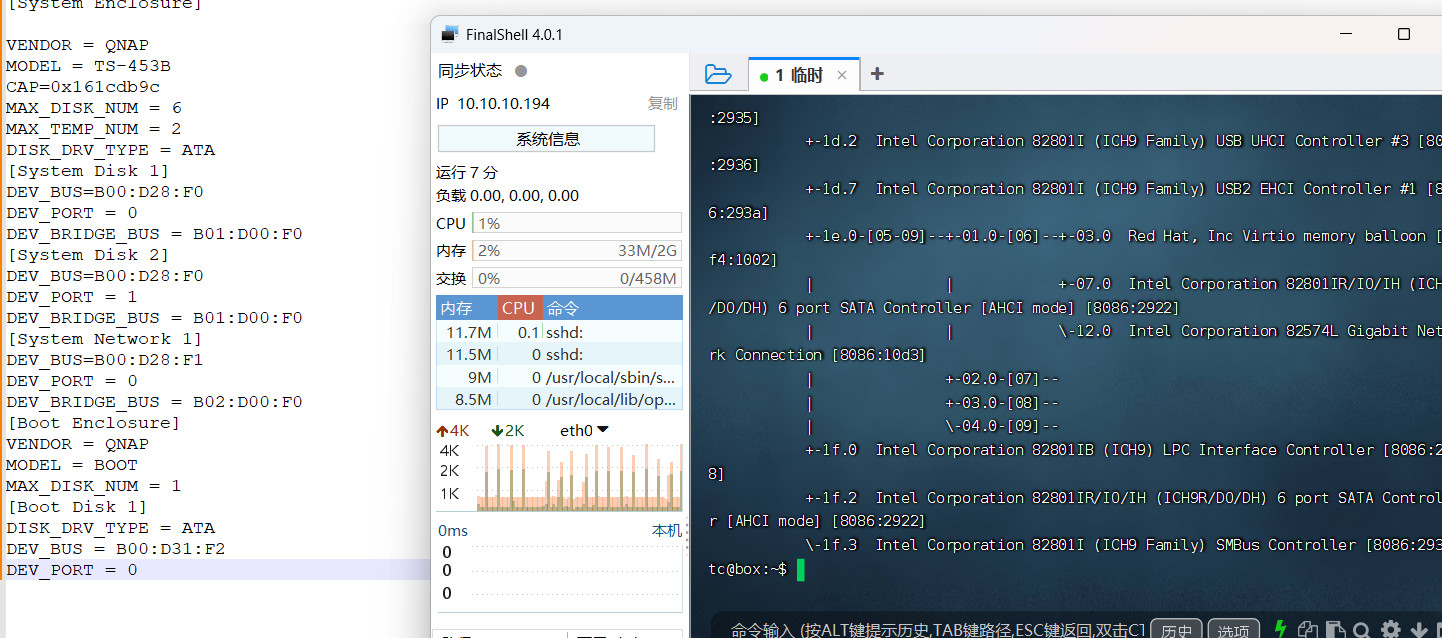Viewport: 1442px width, 638px height.
Task: Click 'MAX_TEMP_NUM = 2' line in editor
Action: (94, 129)
